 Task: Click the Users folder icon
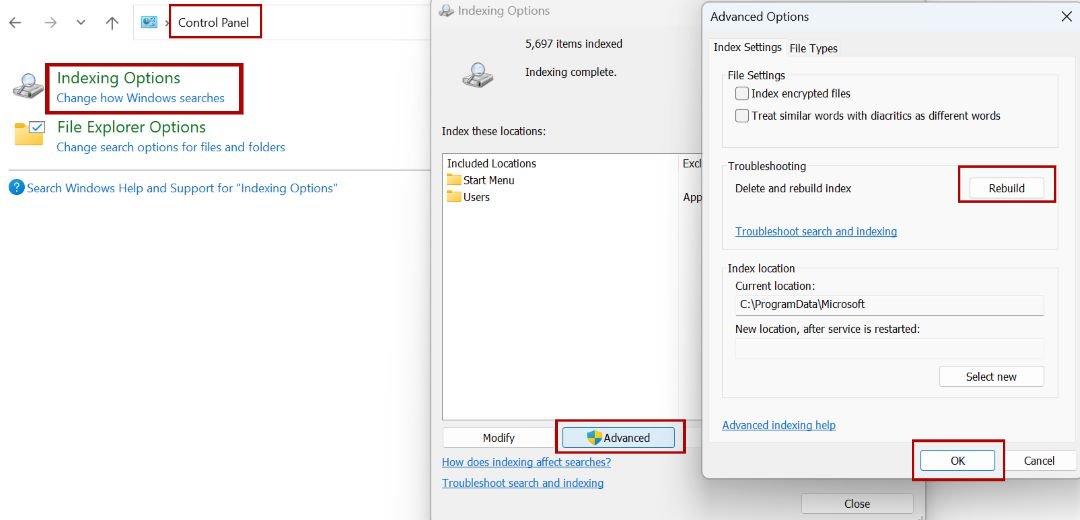tap(453, 197)
